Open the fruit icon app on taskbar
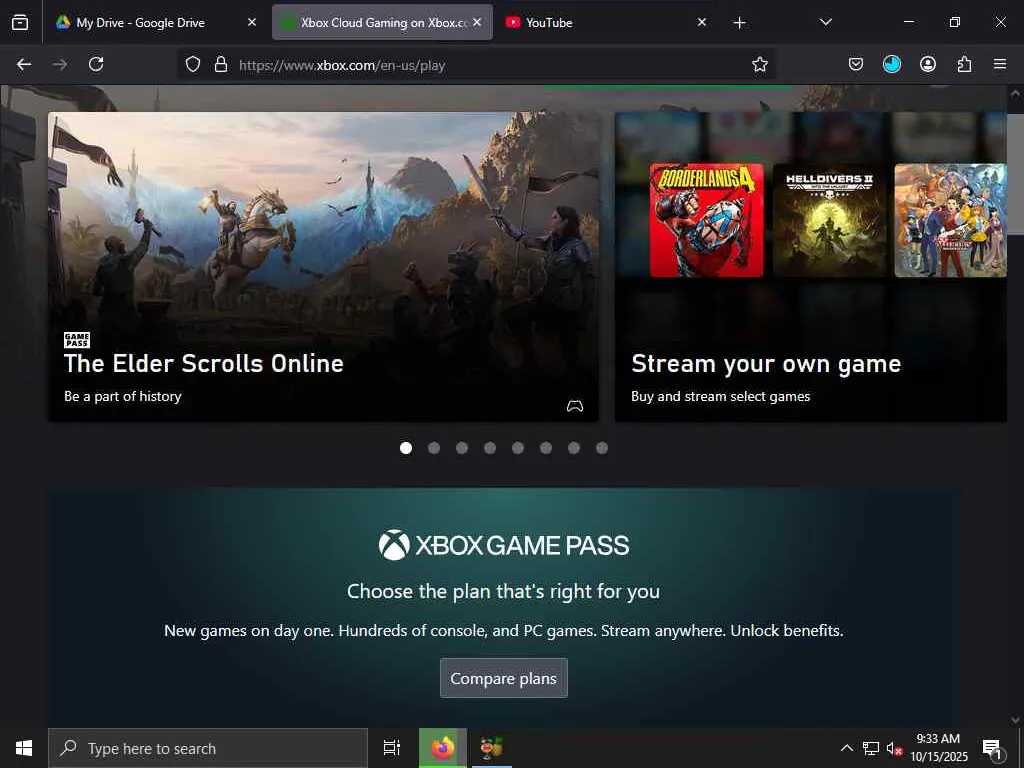The width and height of the screenshot is (1024, 768). [491, 748]
